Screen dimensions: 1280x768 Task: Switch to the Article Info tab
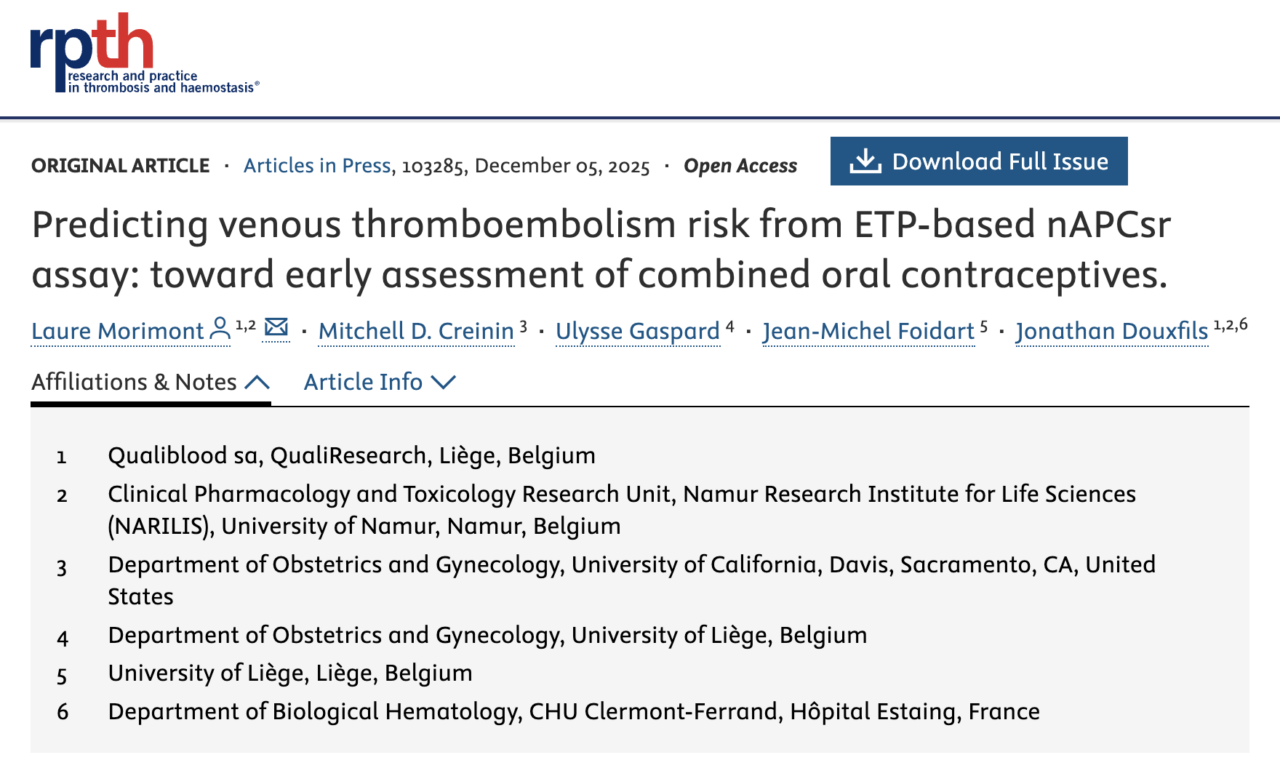[x=363, y=382]
